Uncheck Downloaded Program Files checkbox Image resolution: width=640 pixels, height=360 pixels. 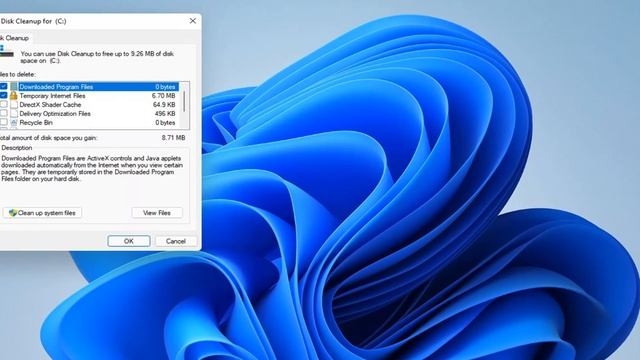coord(4,87)
